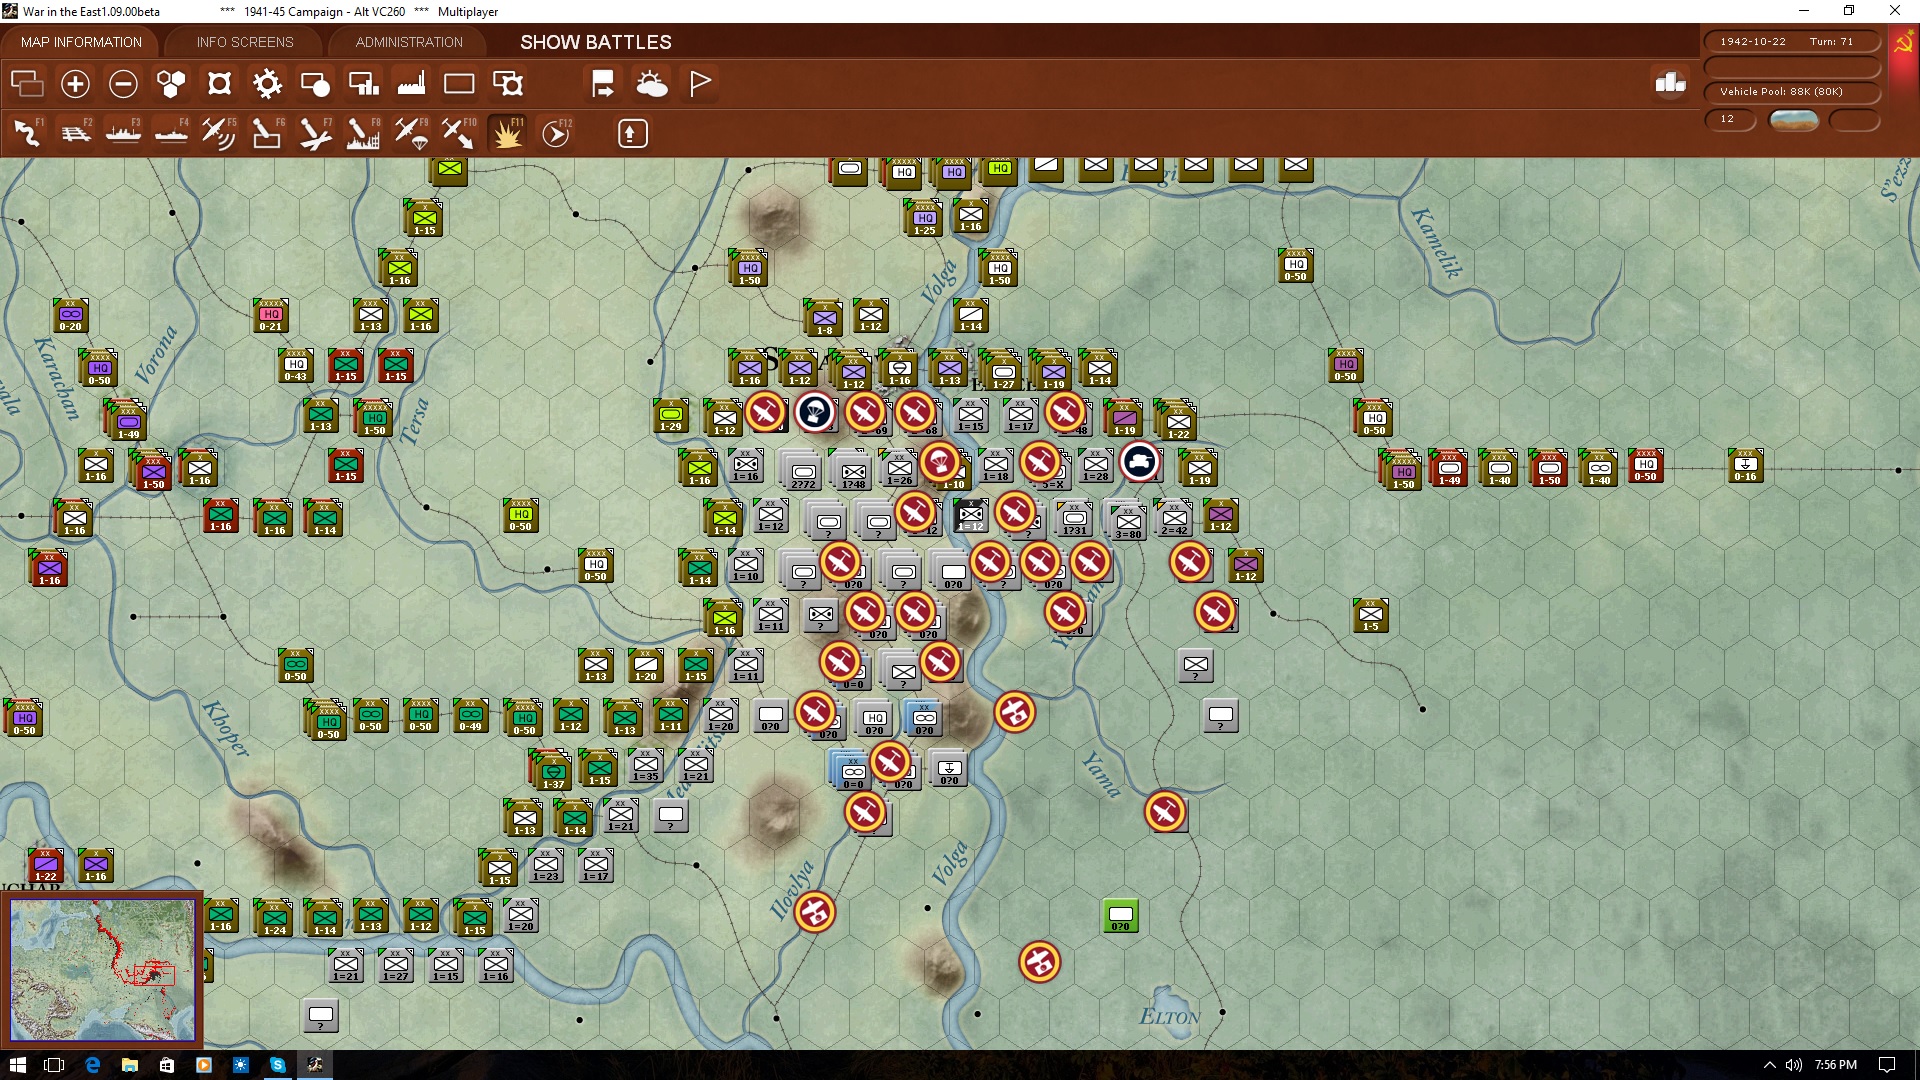Viewport: 1920px width, 1080px height.
Task: Select the pink HQ 0-21 unit
Action: (271, 316)
